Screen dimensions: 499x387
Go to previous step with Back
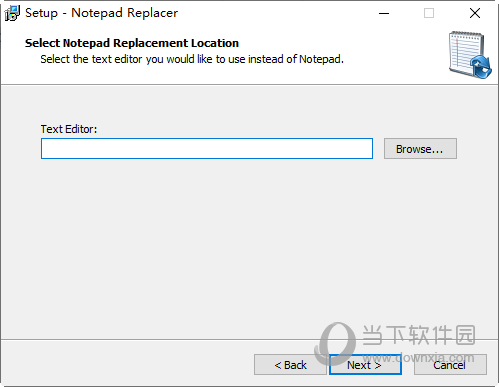pyautogui.click(x=290, y=365)
